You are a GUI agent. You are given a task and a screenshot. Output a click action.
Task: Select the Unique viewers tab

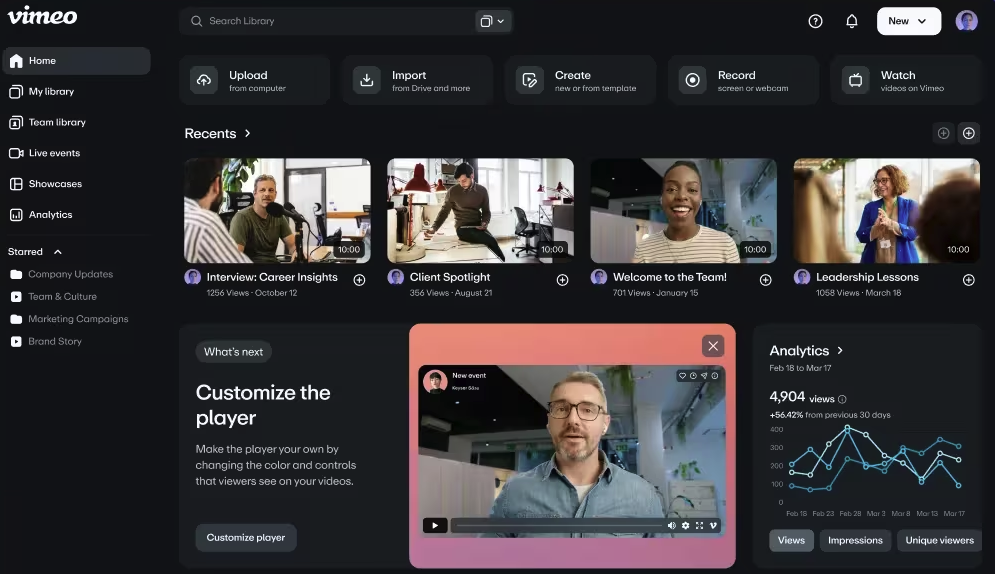click(x=939, y=540)
